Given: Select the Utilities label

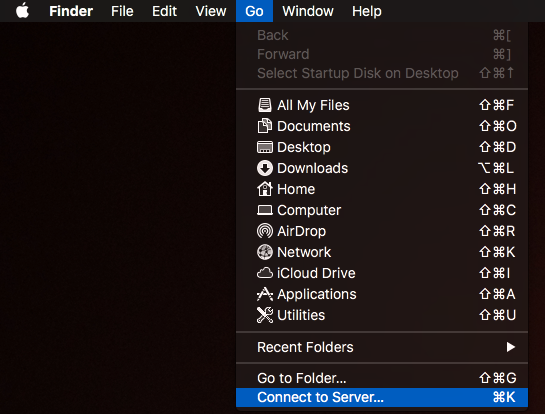Looking at the screenshot, I should pos(301,315).
